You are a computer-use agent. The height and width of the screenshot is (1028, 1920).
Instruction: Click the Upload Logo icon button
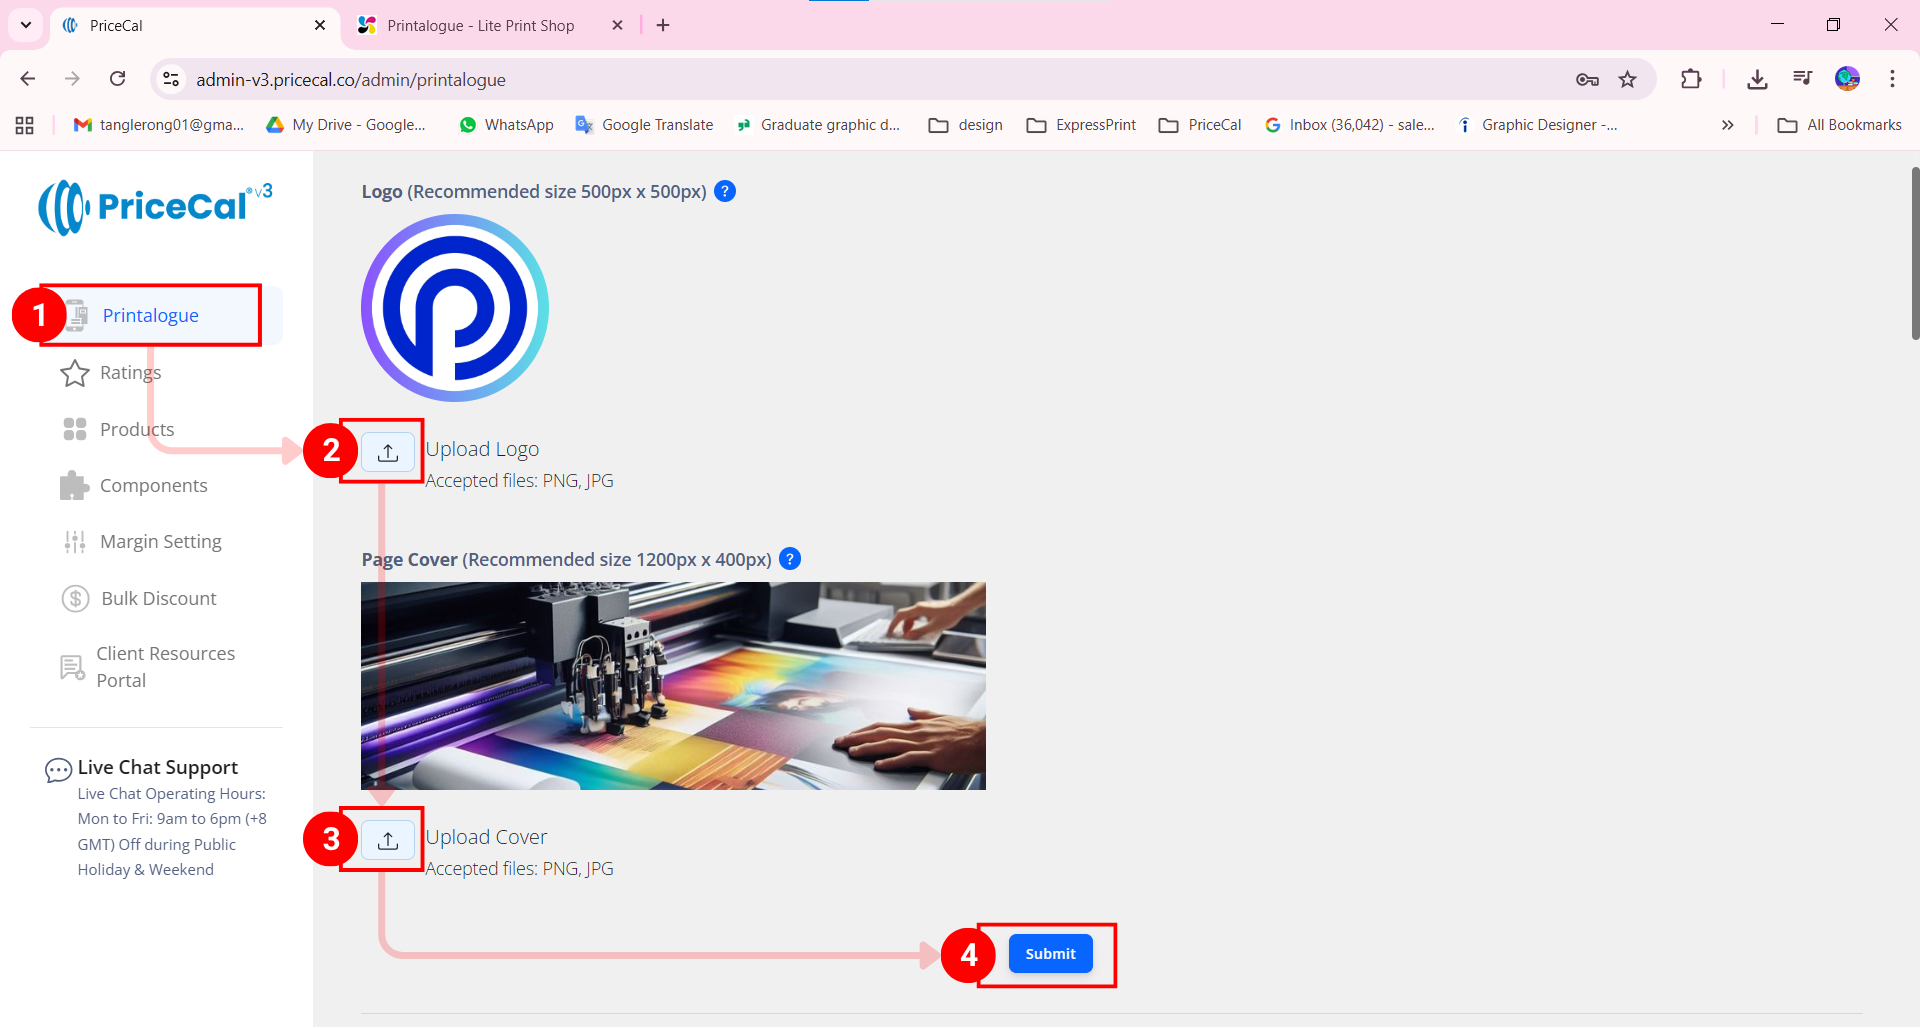click(x=388, y=452)
